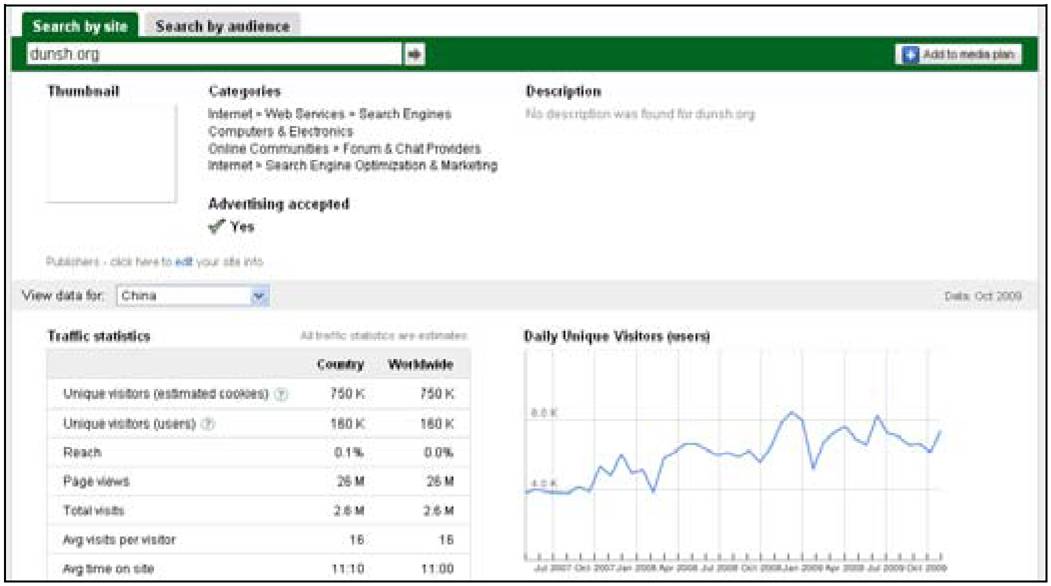Click the Total visits row label
Viewport: 1051px width, 586px height.
[x=93, y=511]
